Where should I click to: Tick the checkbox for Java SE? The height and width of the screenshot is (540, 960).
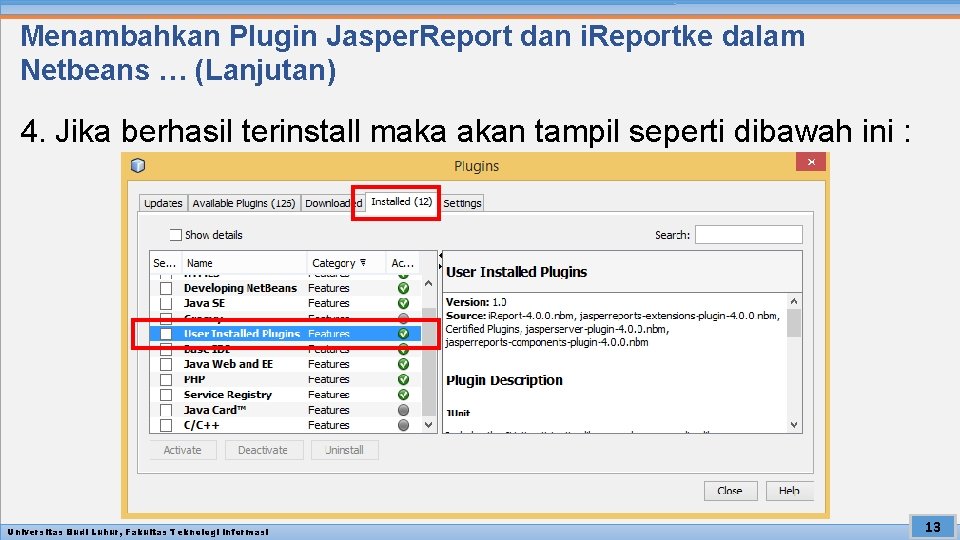(x=166, y=303)
